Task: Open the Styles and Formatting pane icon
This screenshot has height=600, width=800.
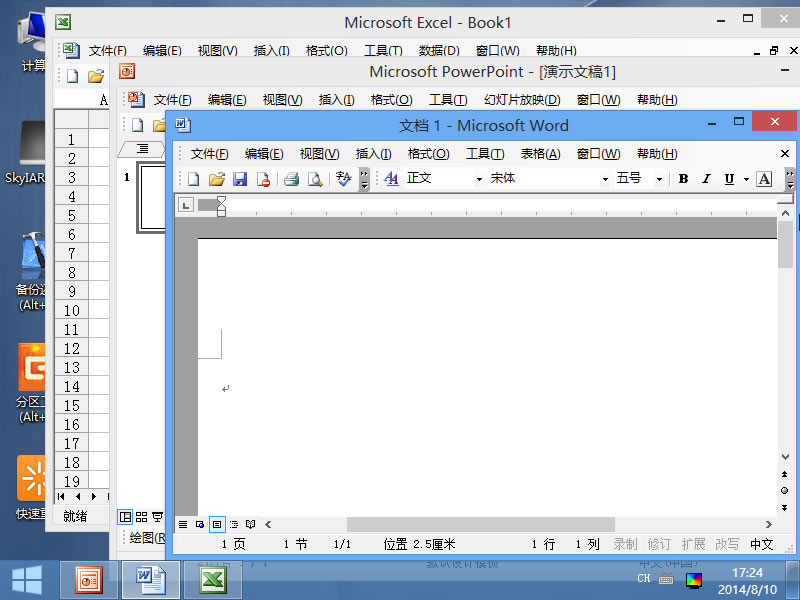Action: [x=391, y=179]
